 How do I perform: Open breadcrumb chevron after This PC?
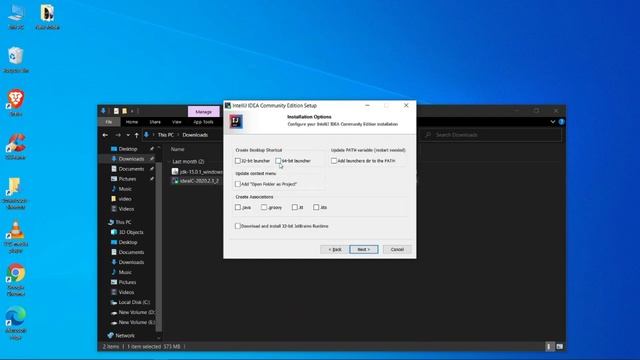(x=178, y=135)
